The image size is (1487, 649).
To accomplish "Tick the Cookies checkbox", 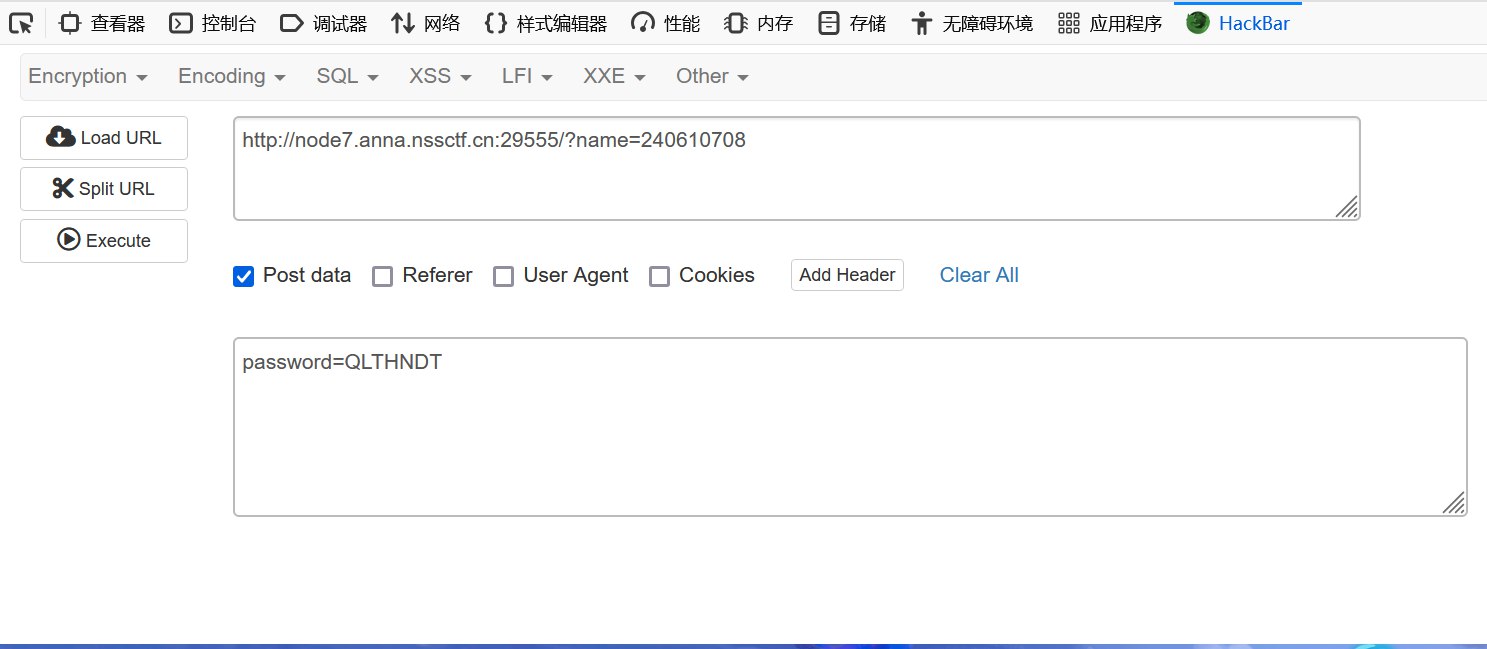I will 659,276.
